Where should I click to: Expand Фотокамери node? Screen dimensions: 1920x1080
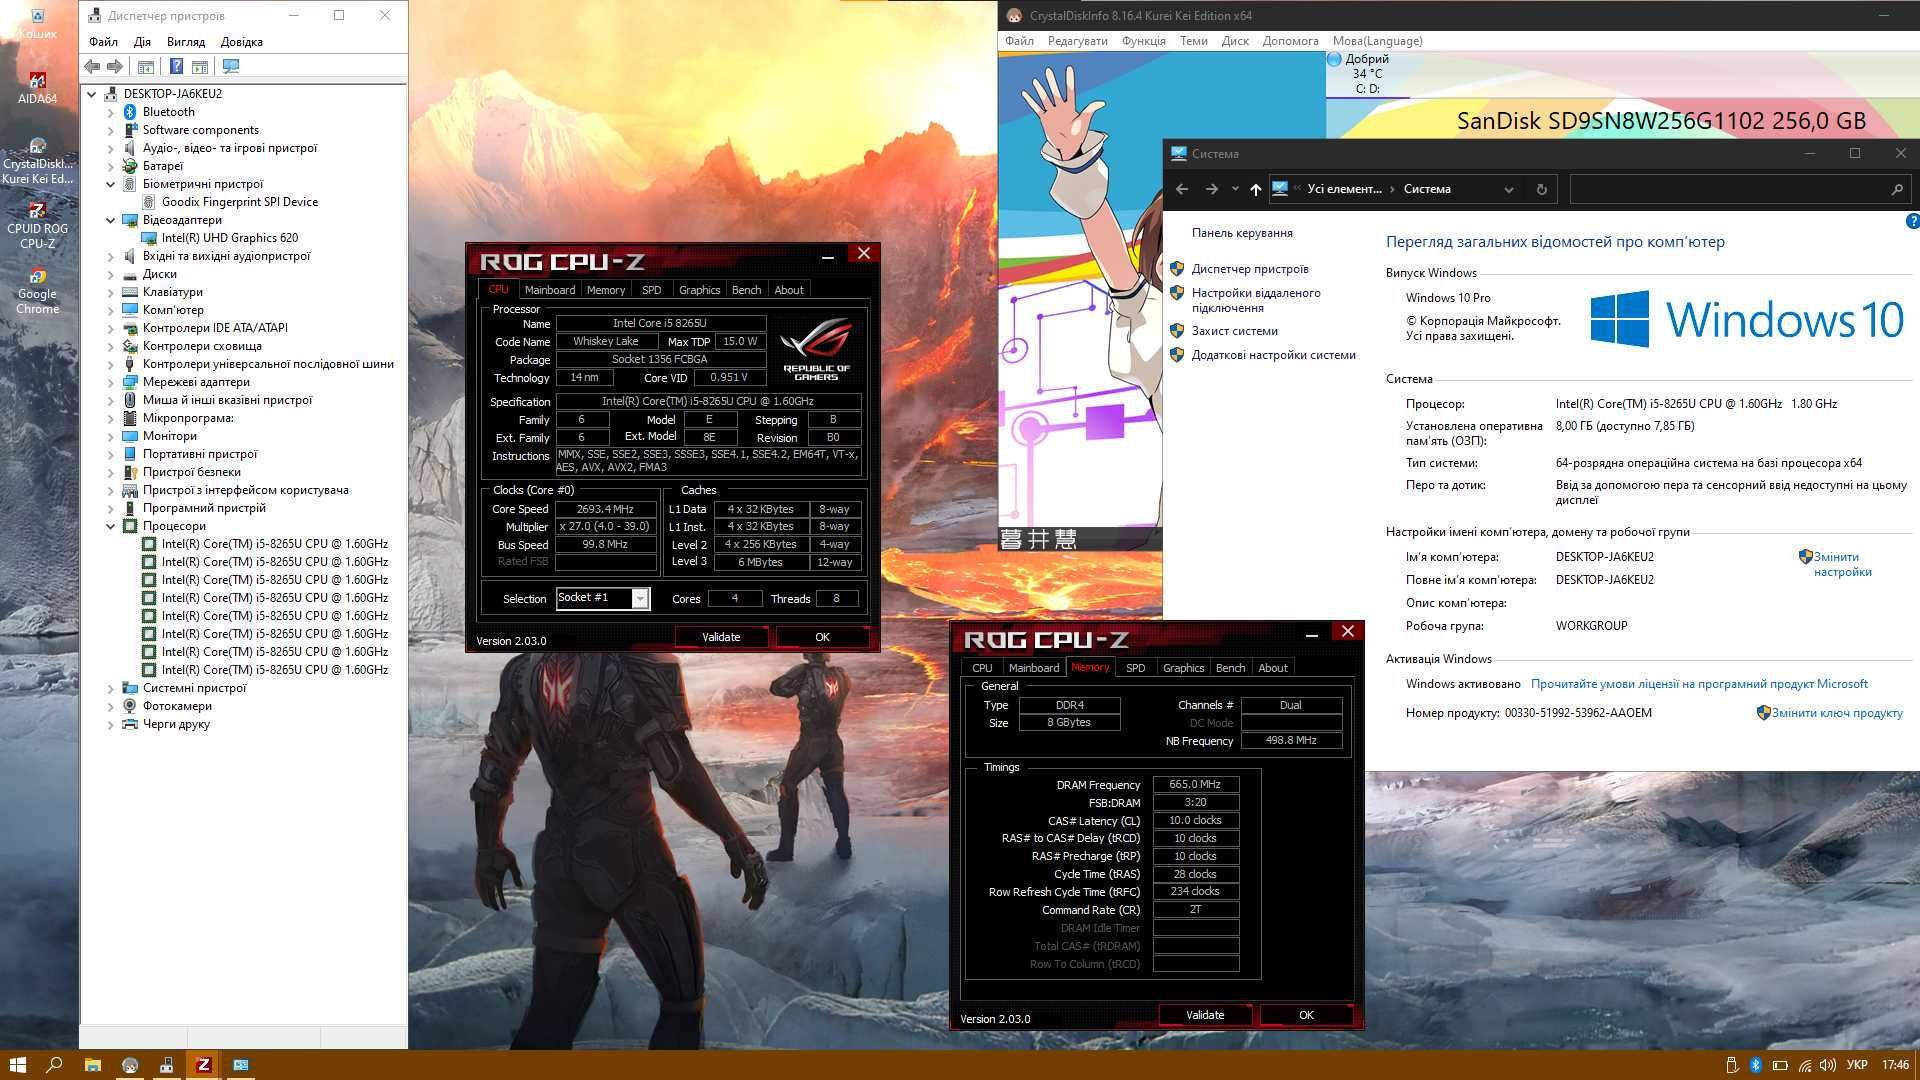point(110,706)
